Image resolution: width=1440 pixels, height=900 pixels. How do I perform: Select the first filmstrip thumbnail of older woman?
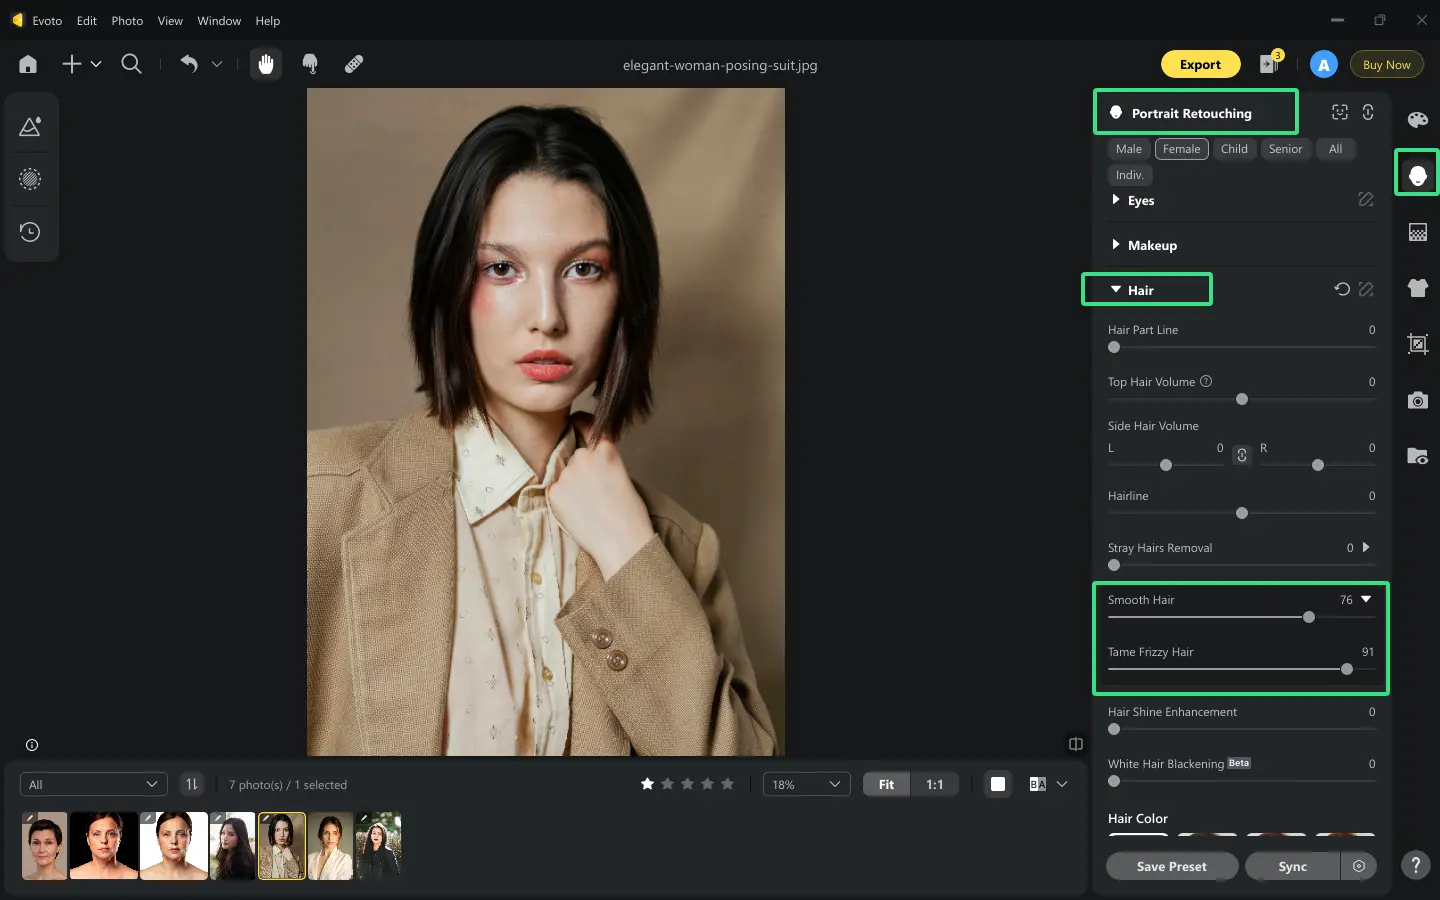(44, 845)
